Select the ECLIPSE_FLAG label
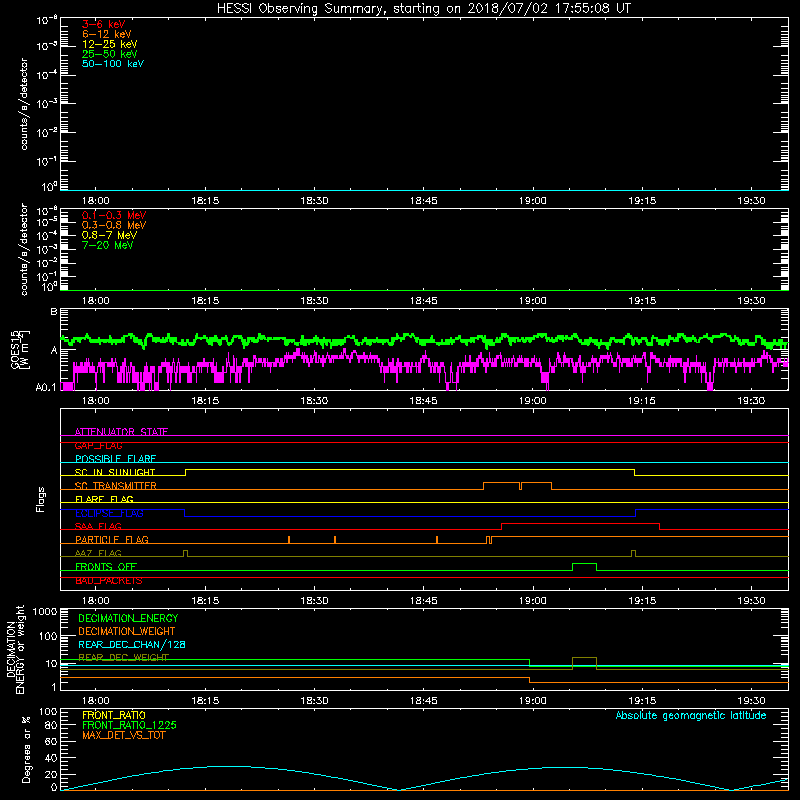Viewport: 800px width, 800px height. (109, 513)
